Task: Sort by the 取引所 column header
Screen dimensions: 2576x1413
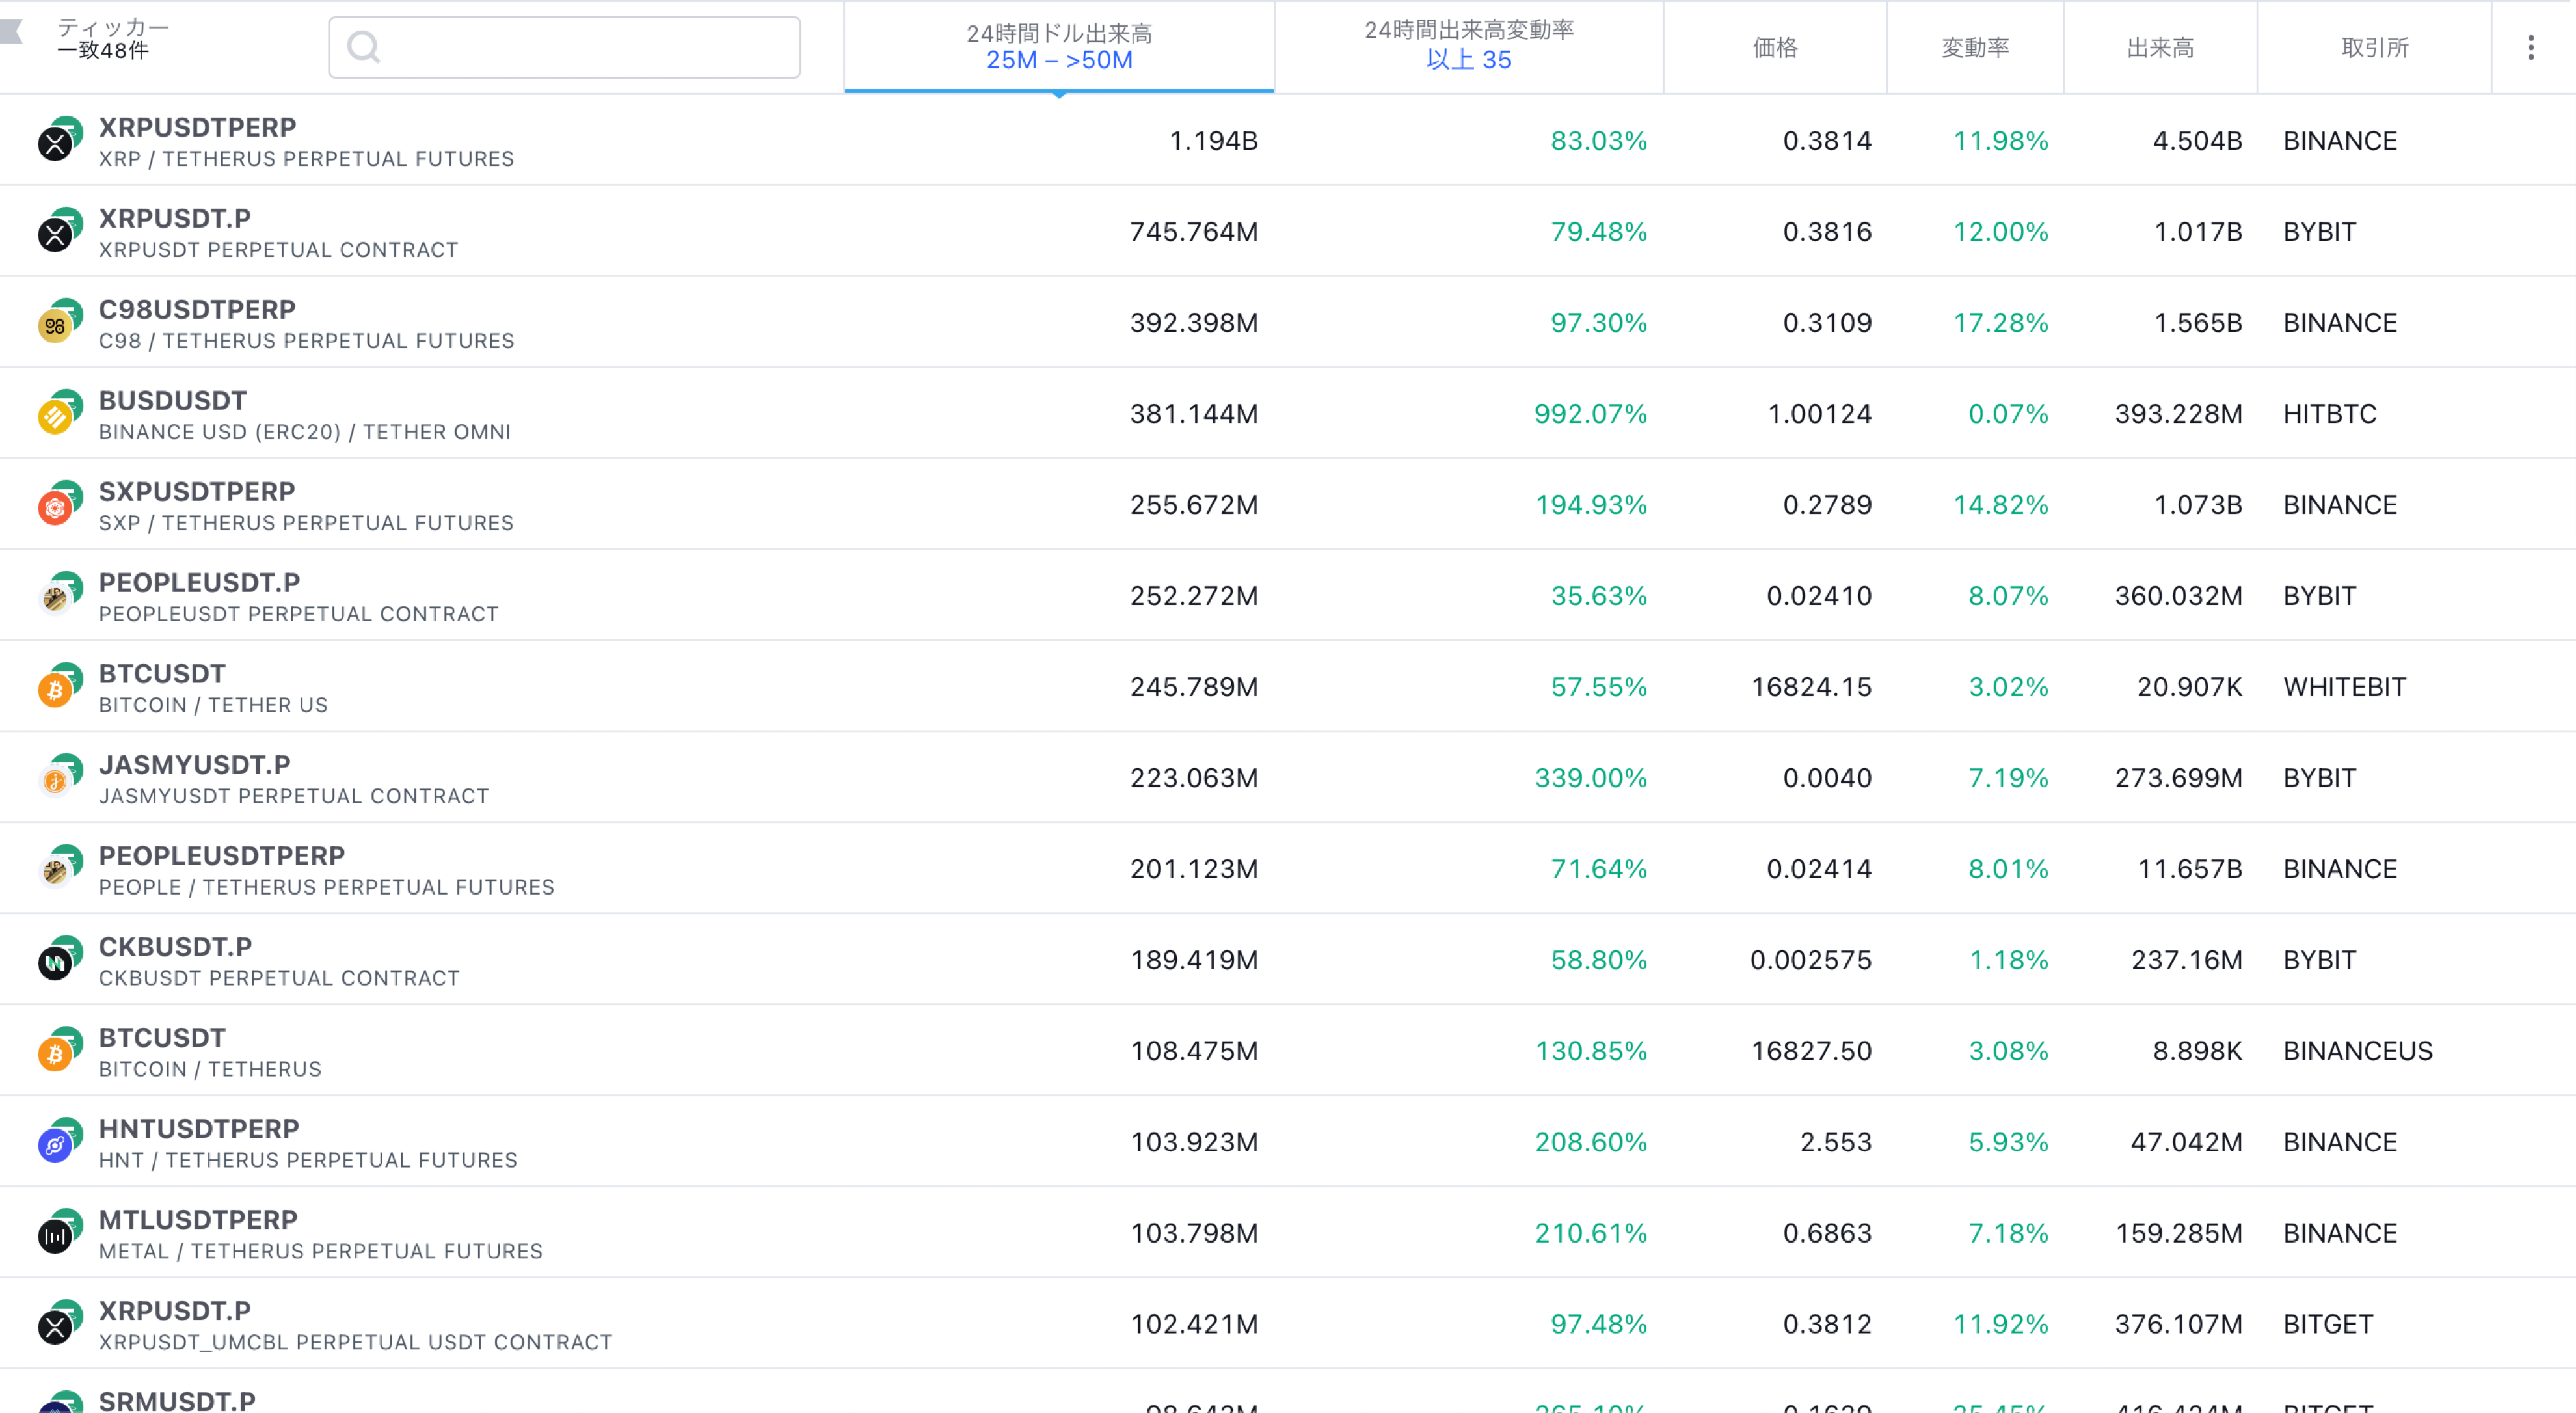Action: click(2374, 47)
